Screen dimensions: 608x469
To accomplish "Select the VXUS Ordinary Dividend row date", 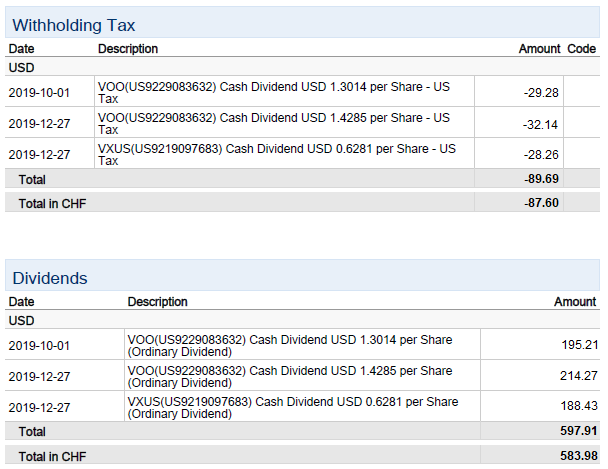I will (39, 407).
